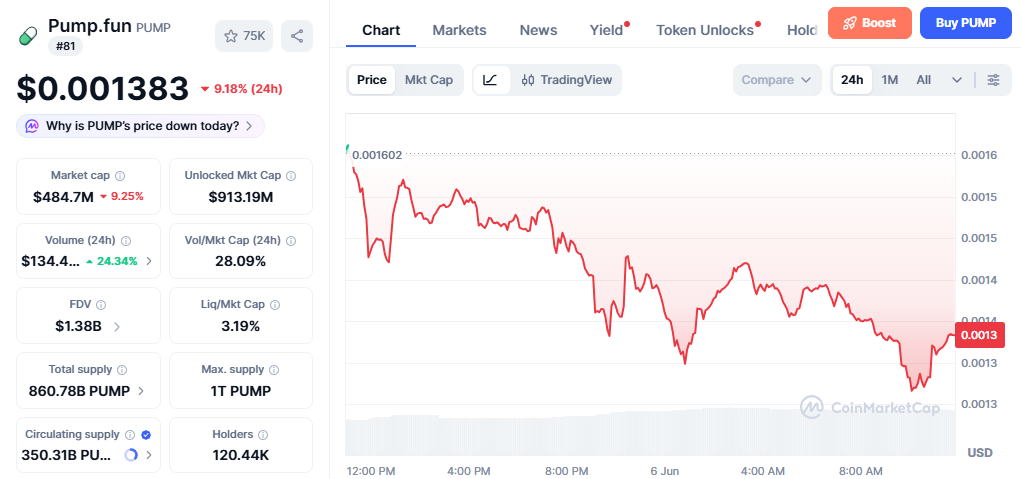Open Volume (24h) info icon
Image resolution: width=1021 pixels, height=479 pixels.
[126, 240]
